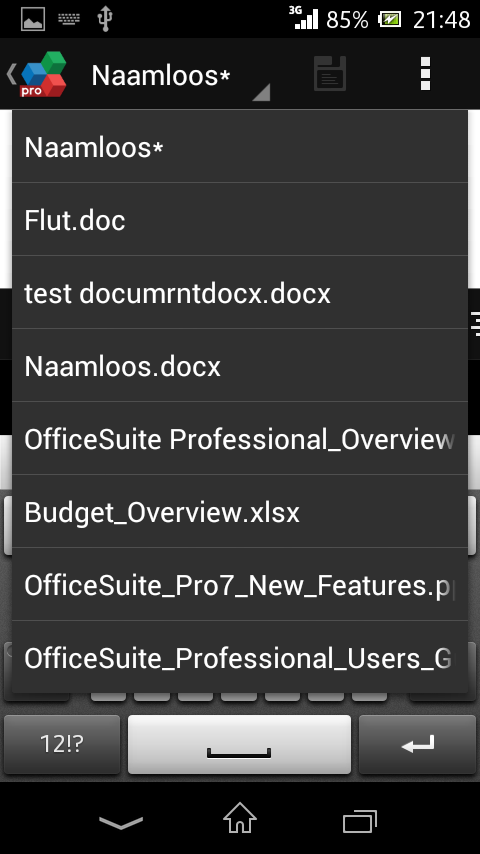Open OfficeSuite_Professional_Users_Guide file
The width and height of the screenshot is (480, 854).
pyautogui.click(x=240, y=657)
